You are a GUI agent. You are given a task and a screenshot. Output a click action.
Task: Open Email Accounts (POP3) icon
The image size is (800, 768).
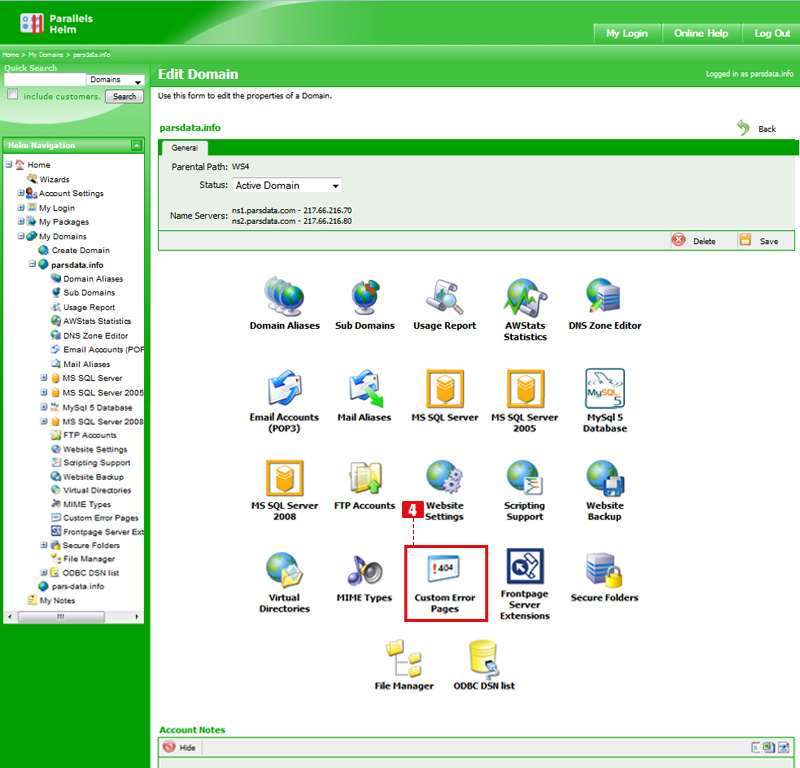[285, 388]
